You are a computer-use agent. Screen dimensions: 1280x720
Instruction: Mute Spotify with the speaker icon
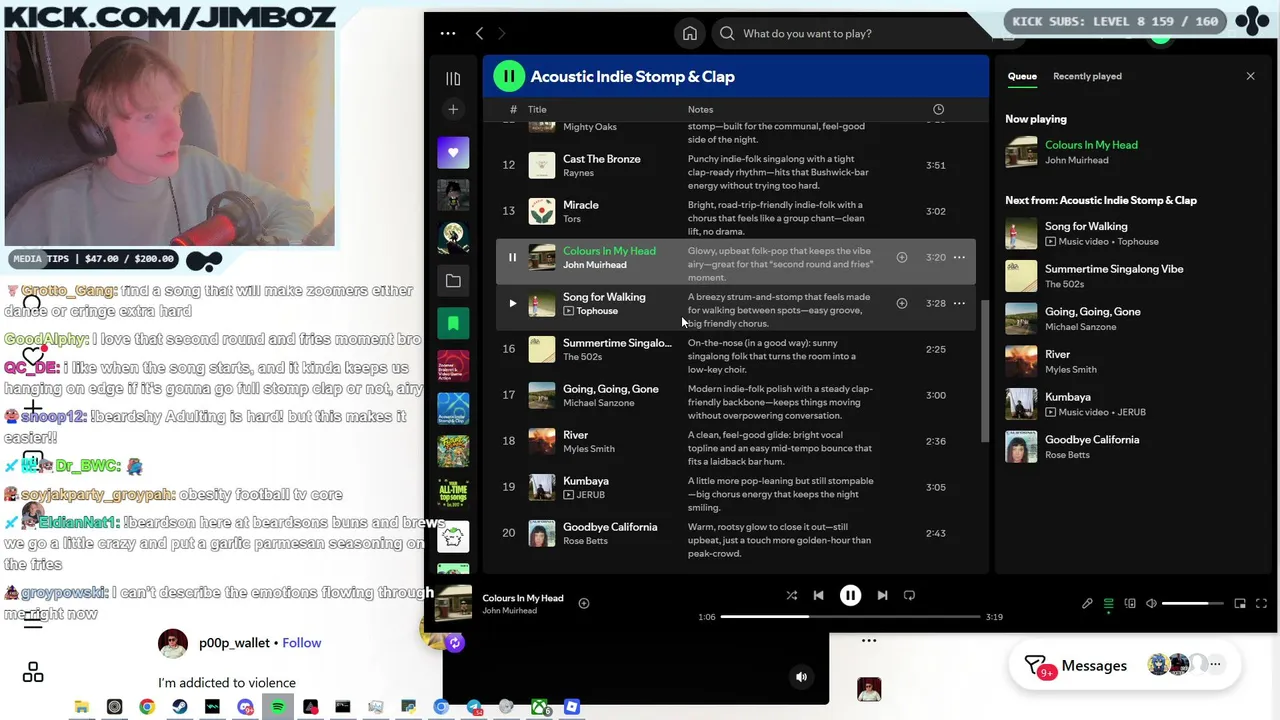coord(1151,603)
